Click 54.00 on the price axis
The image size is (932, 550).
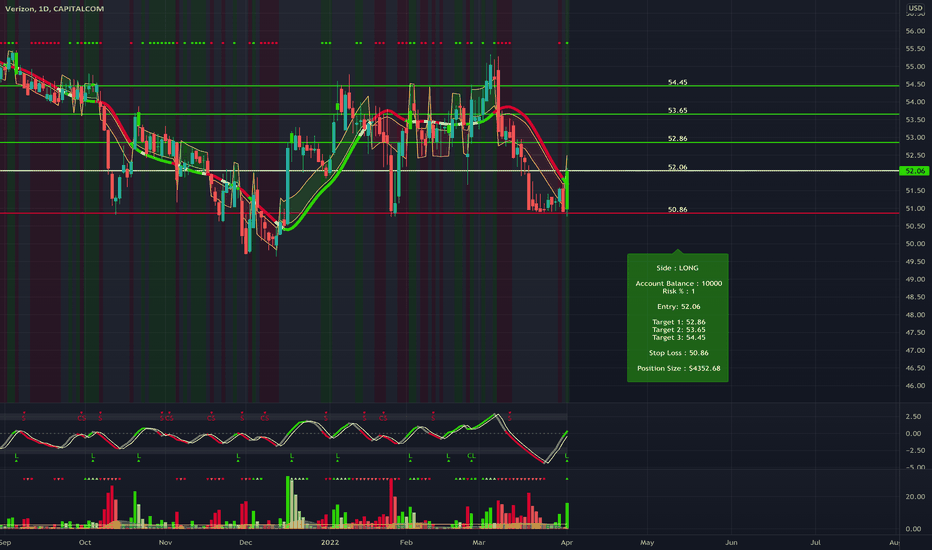tap(915, 102)
